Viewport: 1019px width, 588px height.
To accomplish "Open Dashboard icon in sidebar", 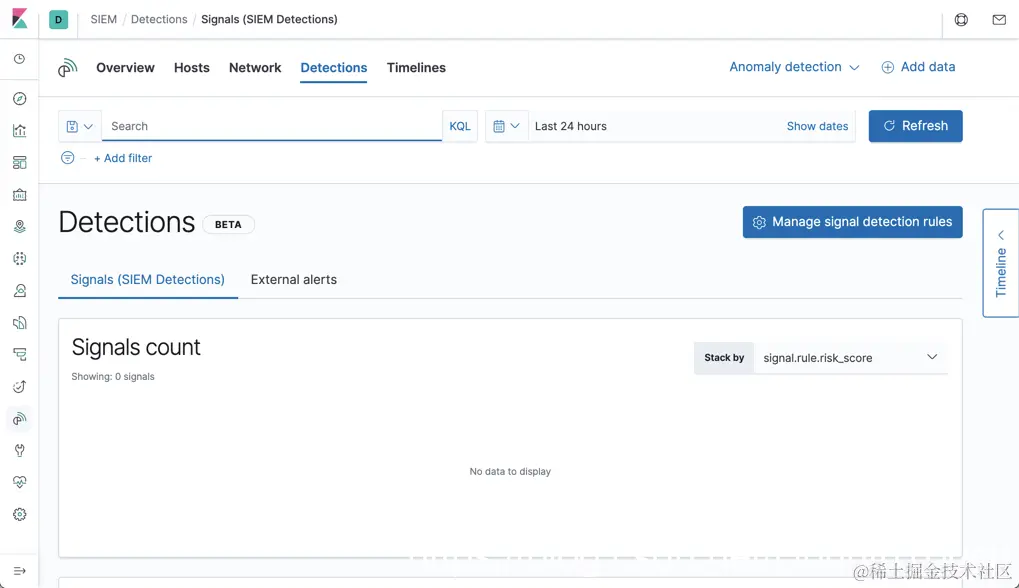I will (19, 162).
